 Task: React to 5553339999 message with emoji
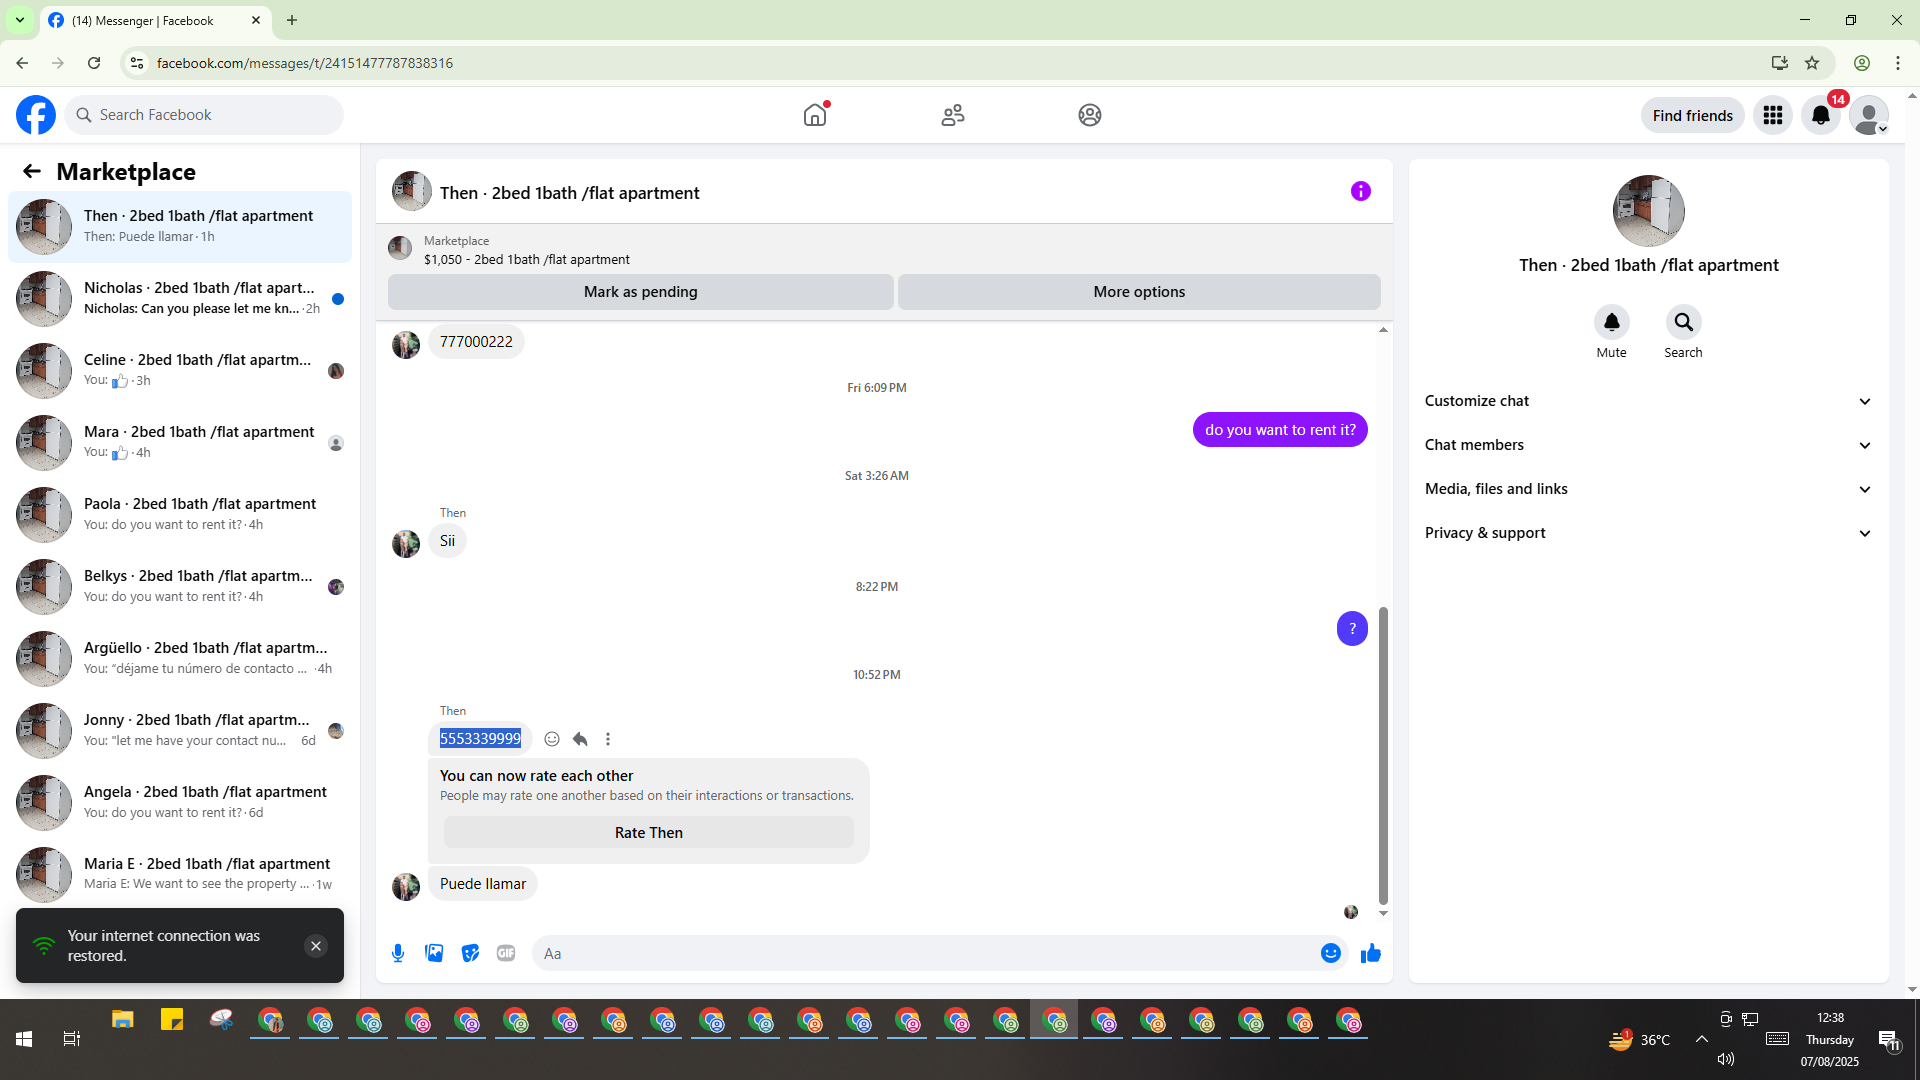[552, 739]
